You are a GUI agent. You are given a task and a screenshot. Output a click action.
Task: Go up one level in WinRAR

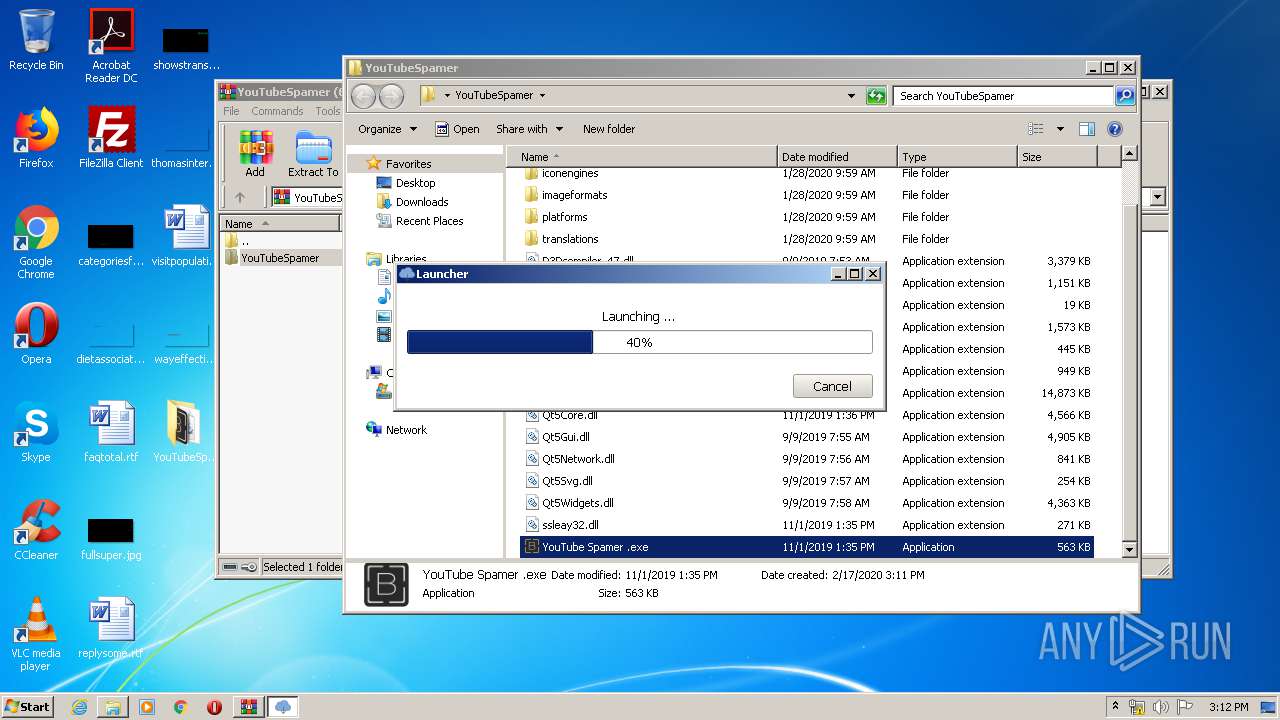tap(240, 197)
